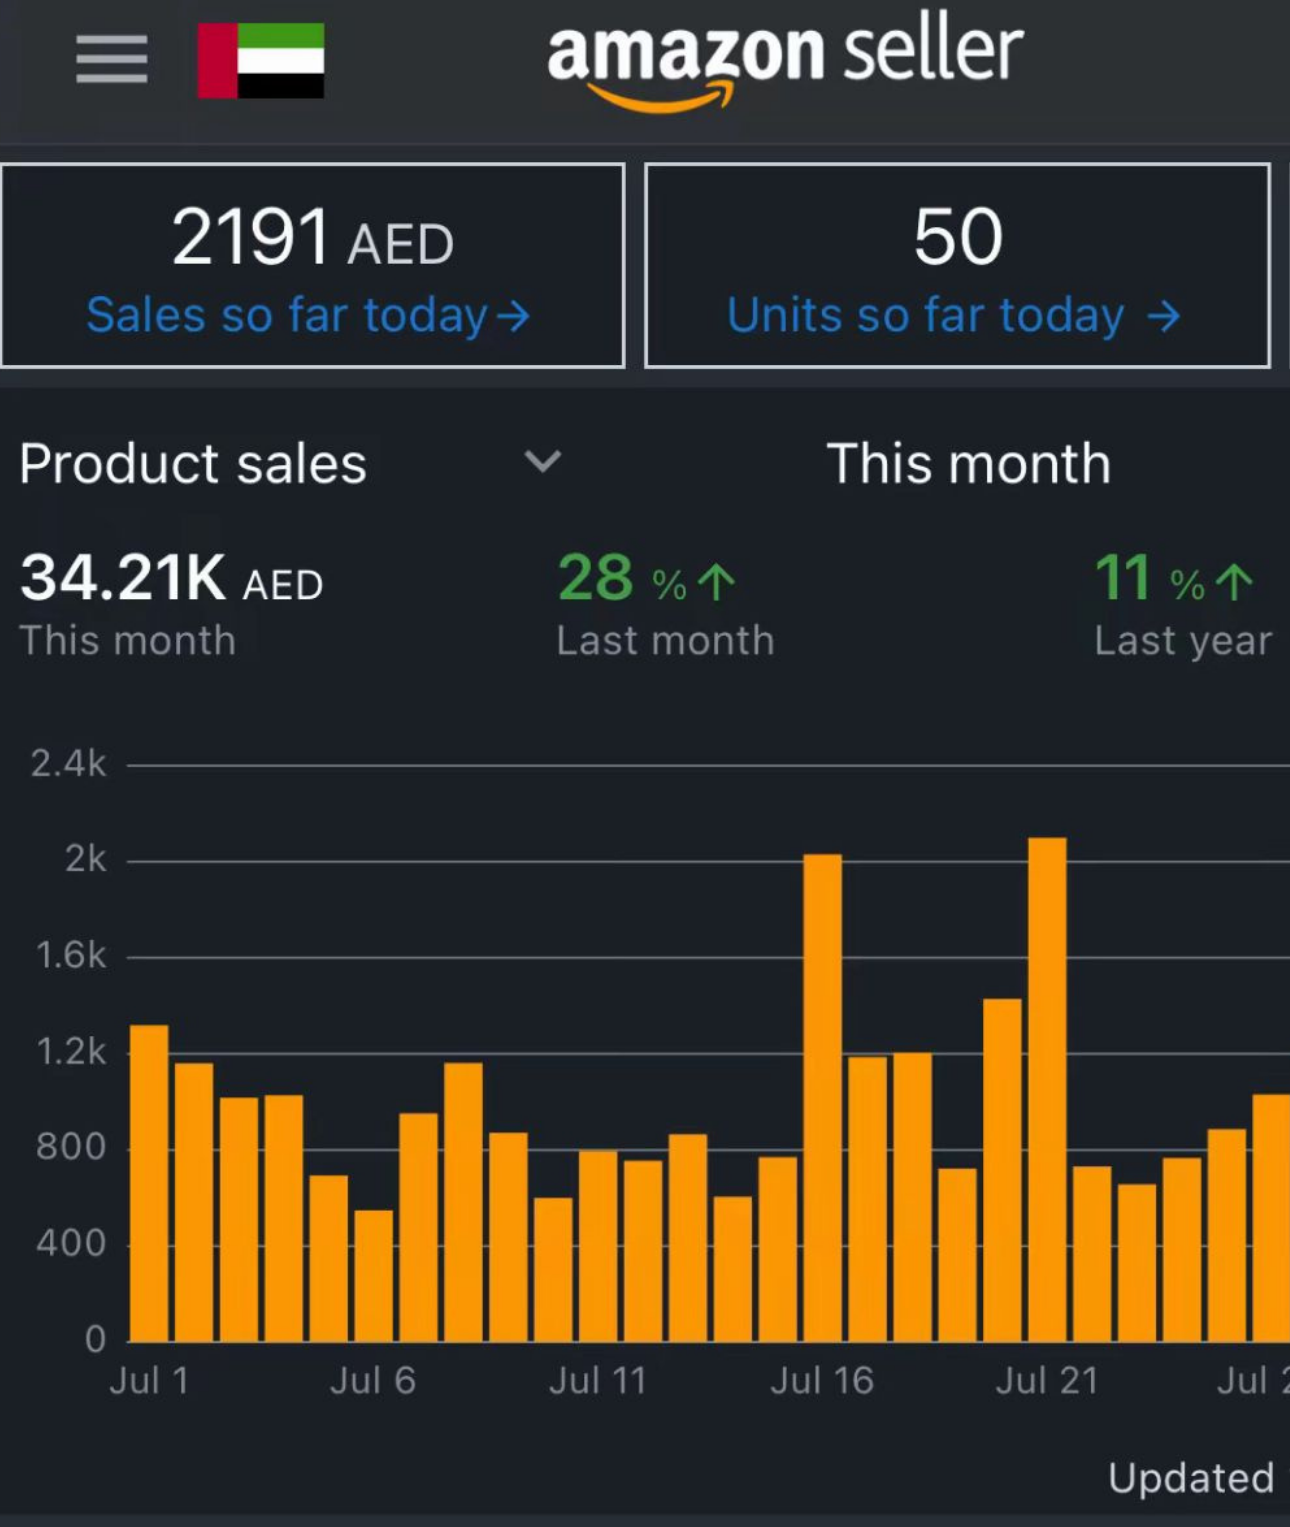Tap the Updated status text
The height and width of the screenshot is (1527, 1290).
[1191, 1478]
